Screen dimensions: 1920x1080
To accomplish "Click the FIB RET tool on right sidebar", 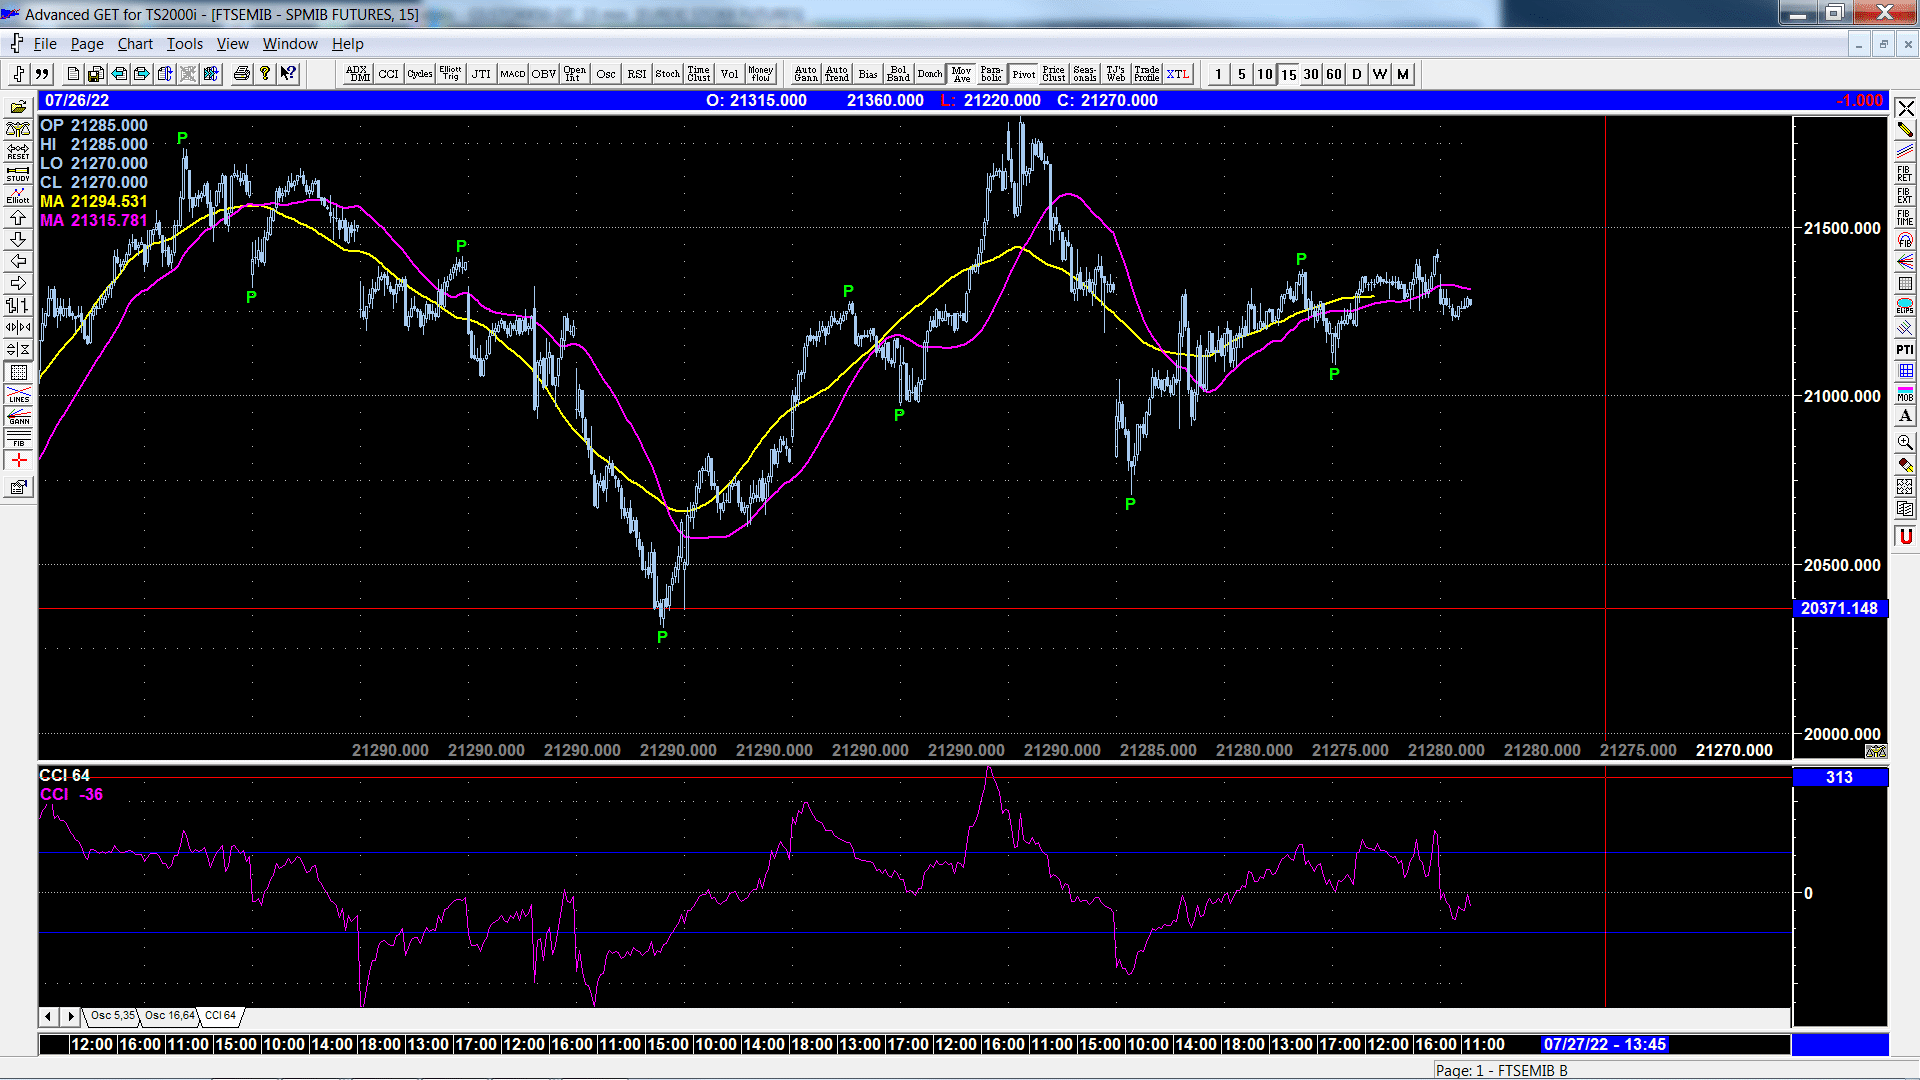I will (1905, 173).
